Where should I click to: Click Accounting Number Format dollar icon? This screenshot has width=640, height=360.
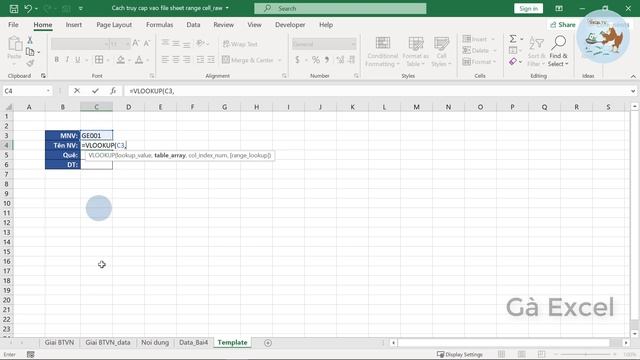coord(297,60)
